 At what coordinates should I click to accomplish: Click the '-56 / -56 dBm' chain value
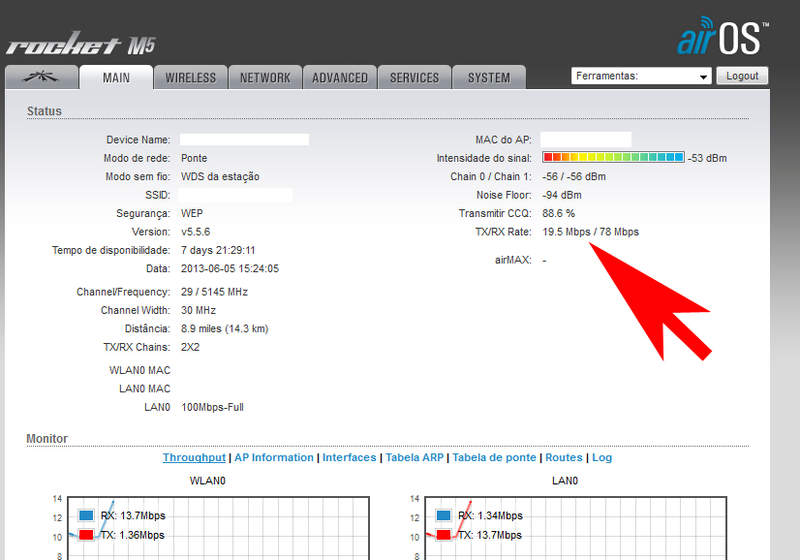pos(574,176)
